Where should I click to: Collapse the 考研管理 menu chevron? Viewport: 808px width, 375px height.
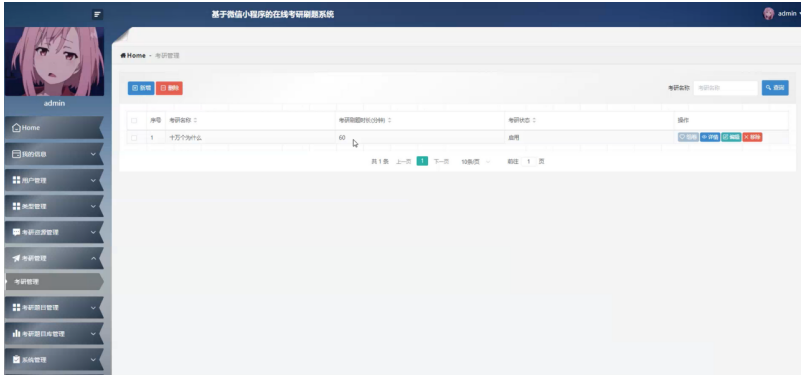pyautogui.click(x=93, y=258)
